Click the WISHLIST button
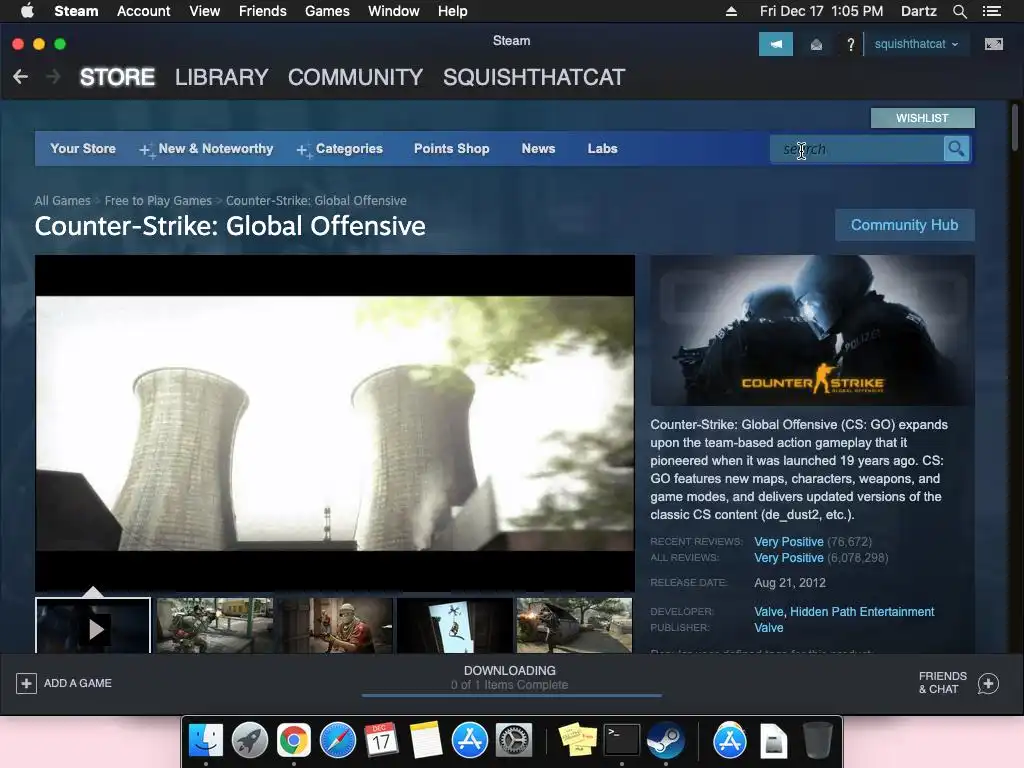1024x768 pixels. (922, 118)
